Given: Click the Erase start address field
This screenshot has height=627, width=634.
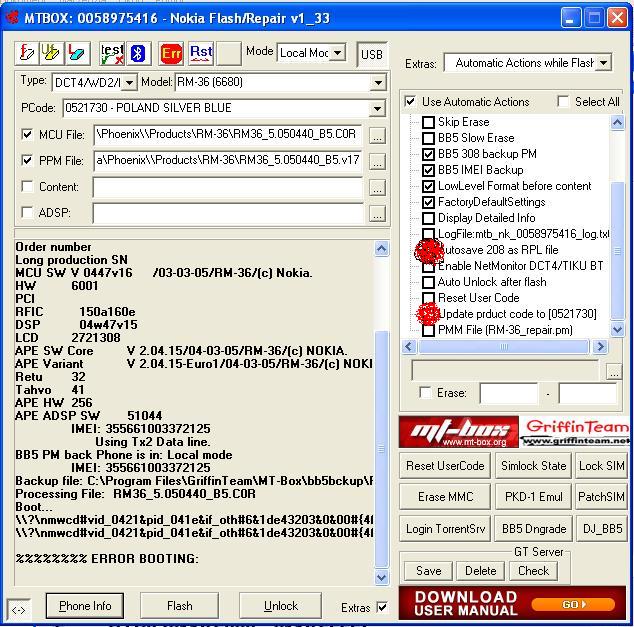Looking at the screenshot, I should pyautogui.click(x=509, y=393).
